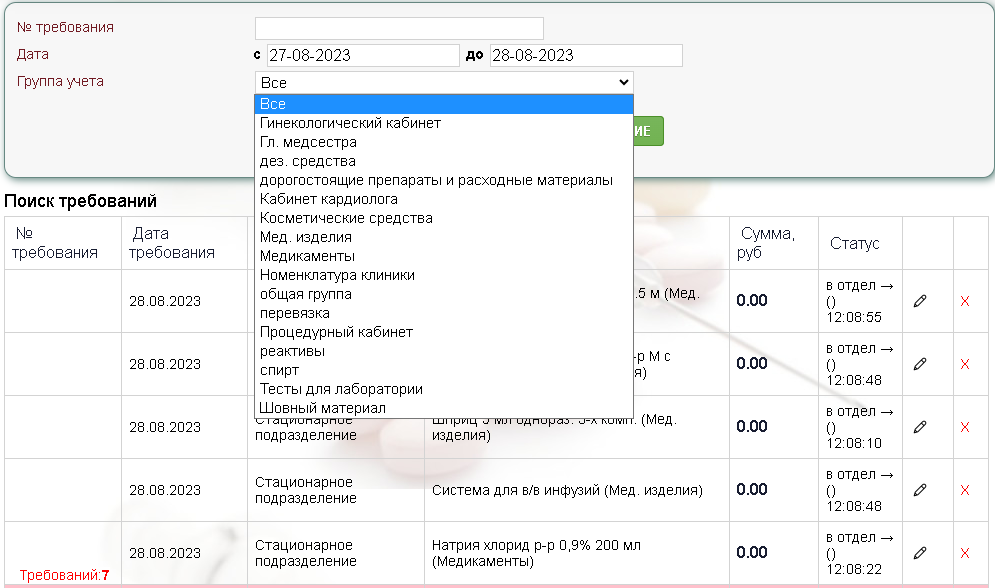
Task: Select спирт option
Action: tap(444, 370)
